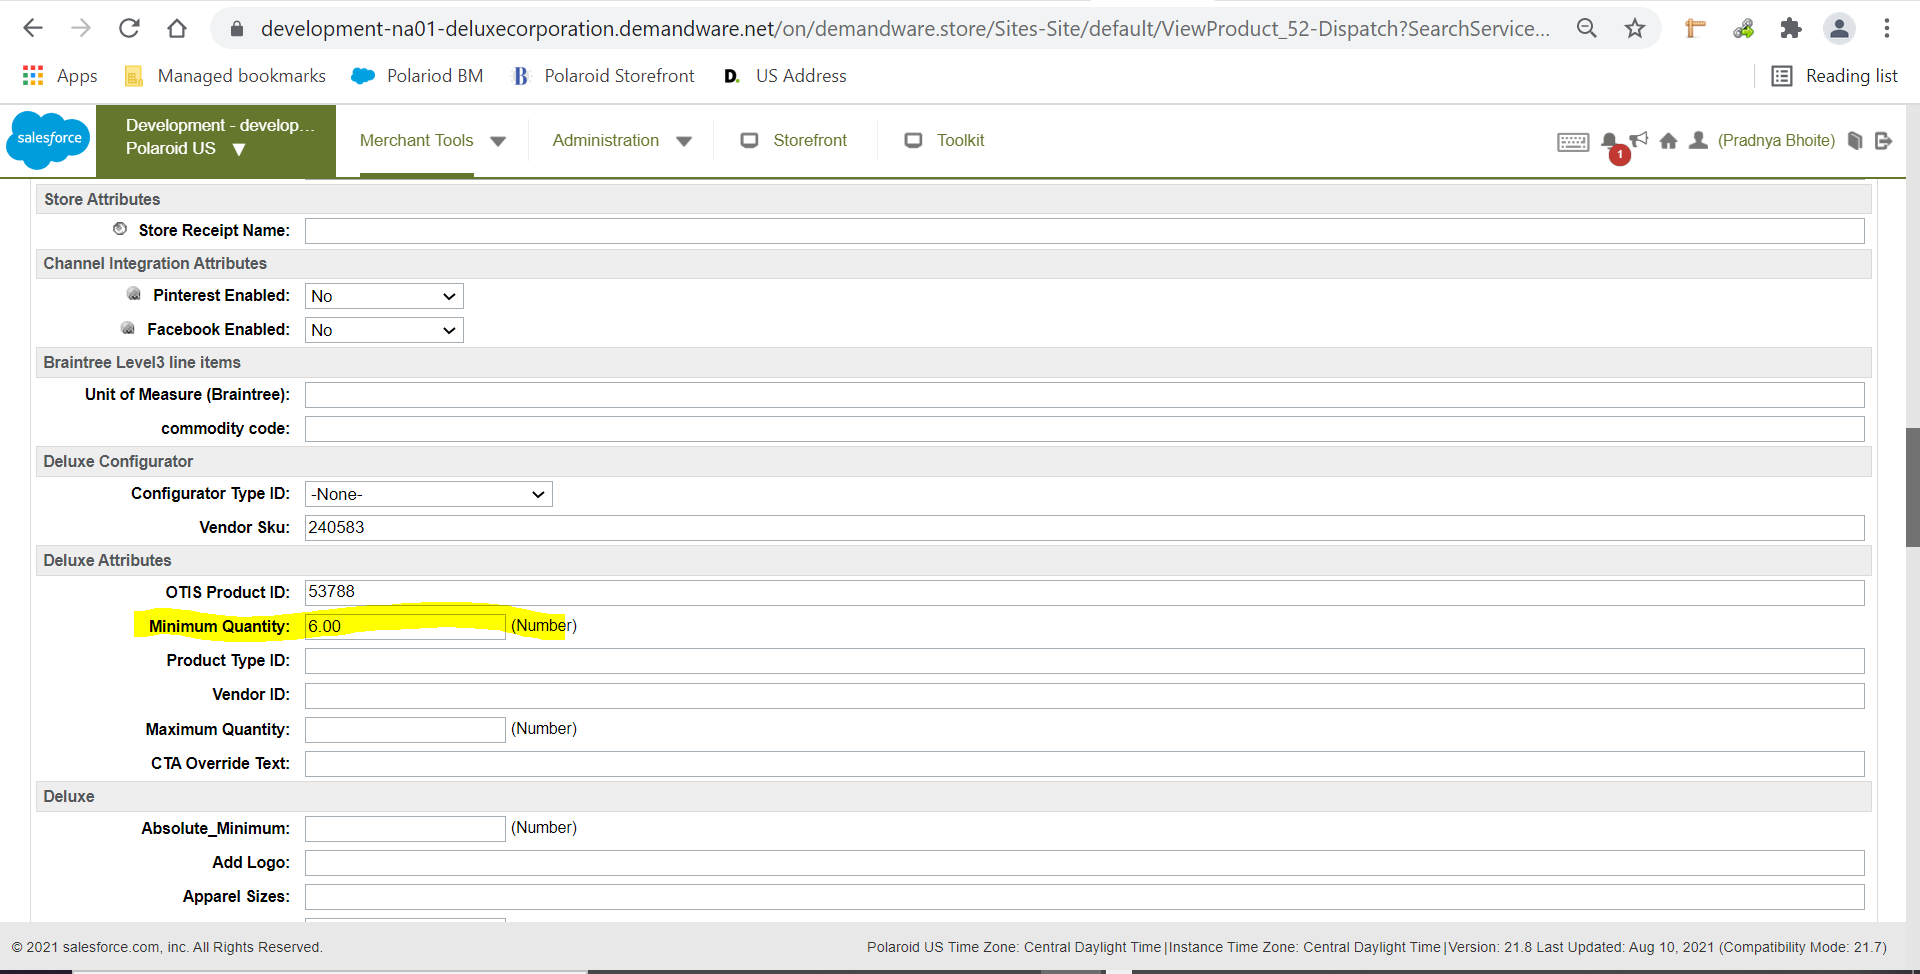Bookmark page with the star icon
The height and width of the screenshot is (974, 1920).
pyautogui.click(x=1635, y=28)
